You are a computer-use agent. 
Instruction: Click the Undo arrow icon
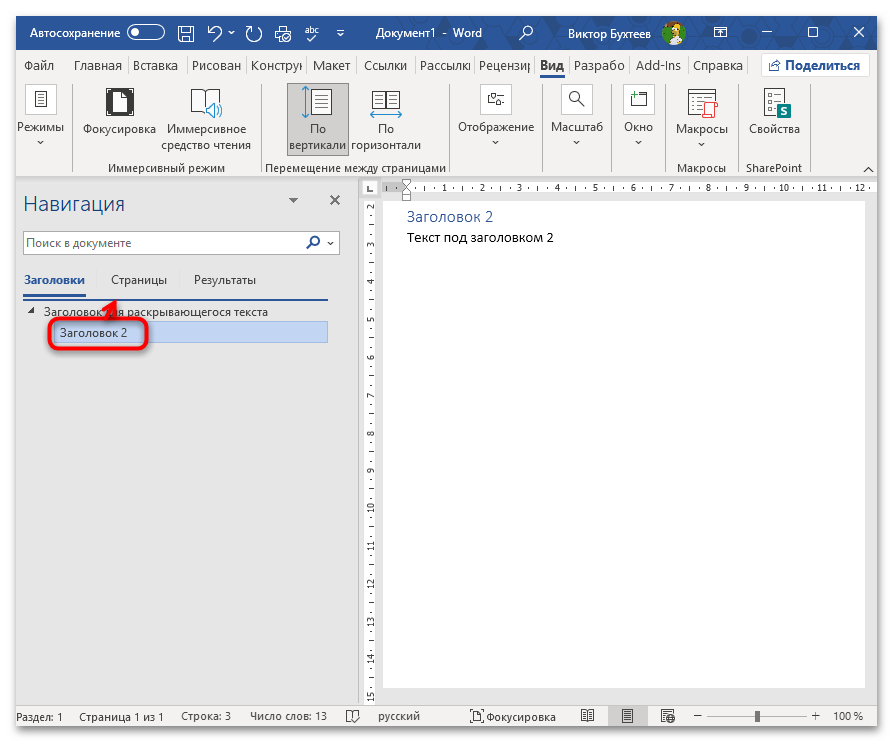coord(214,33)
